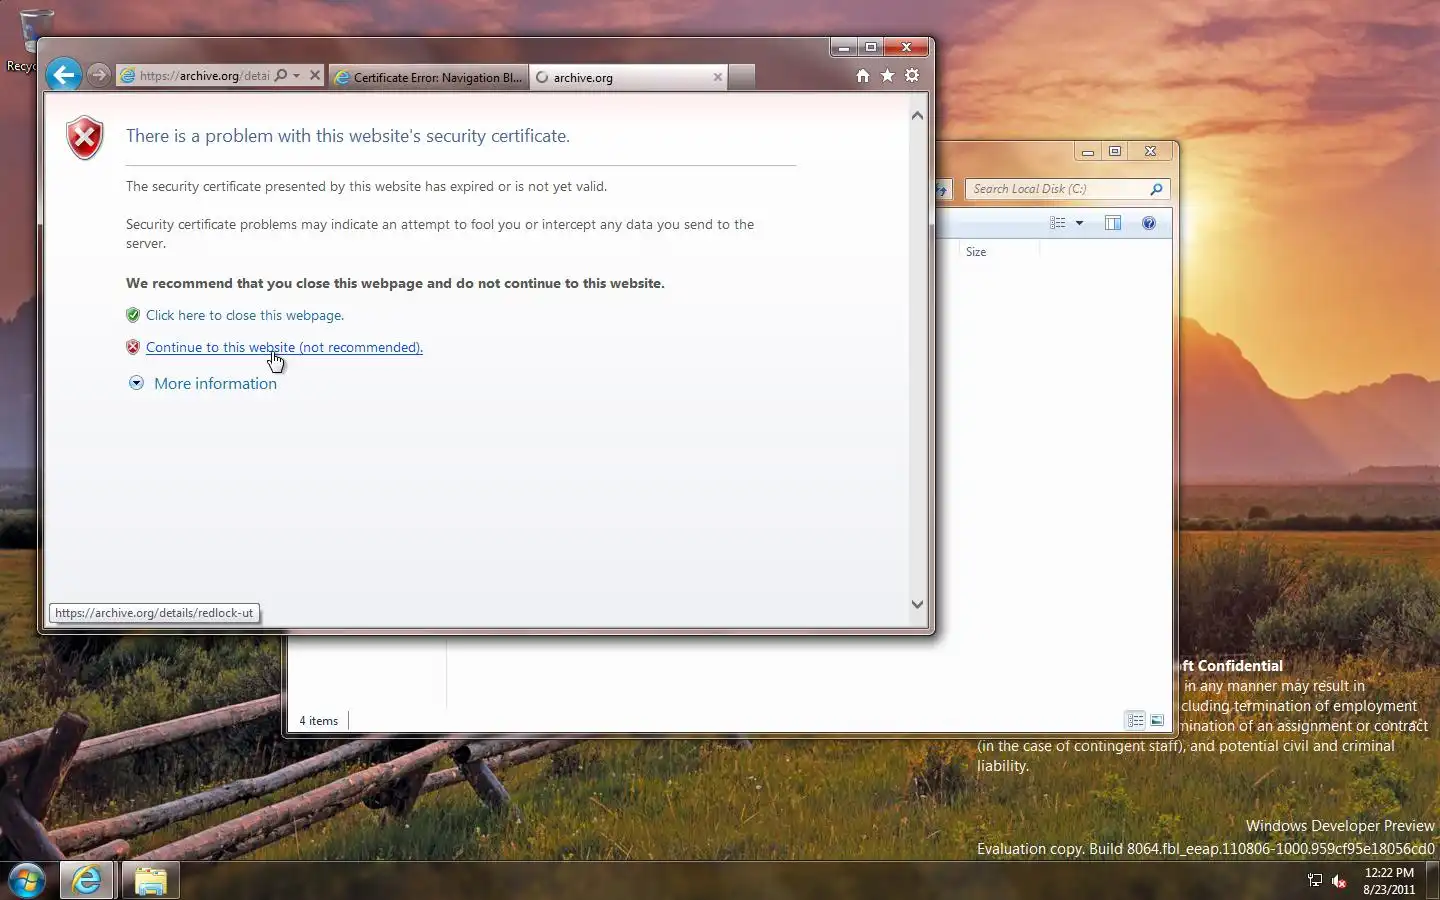
Task: Click the Forward arrow in Internet Explorer
Action: click(x=98, y=75)
